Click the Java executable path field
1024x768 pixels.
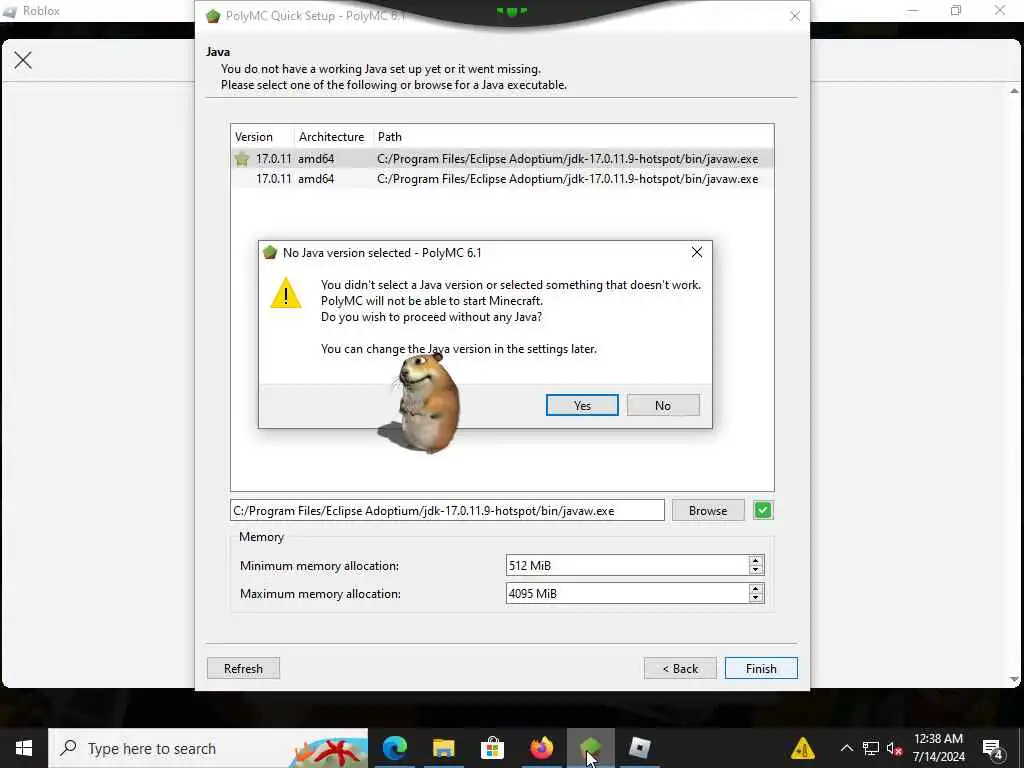pyautogui.click(x=447, y=511)
